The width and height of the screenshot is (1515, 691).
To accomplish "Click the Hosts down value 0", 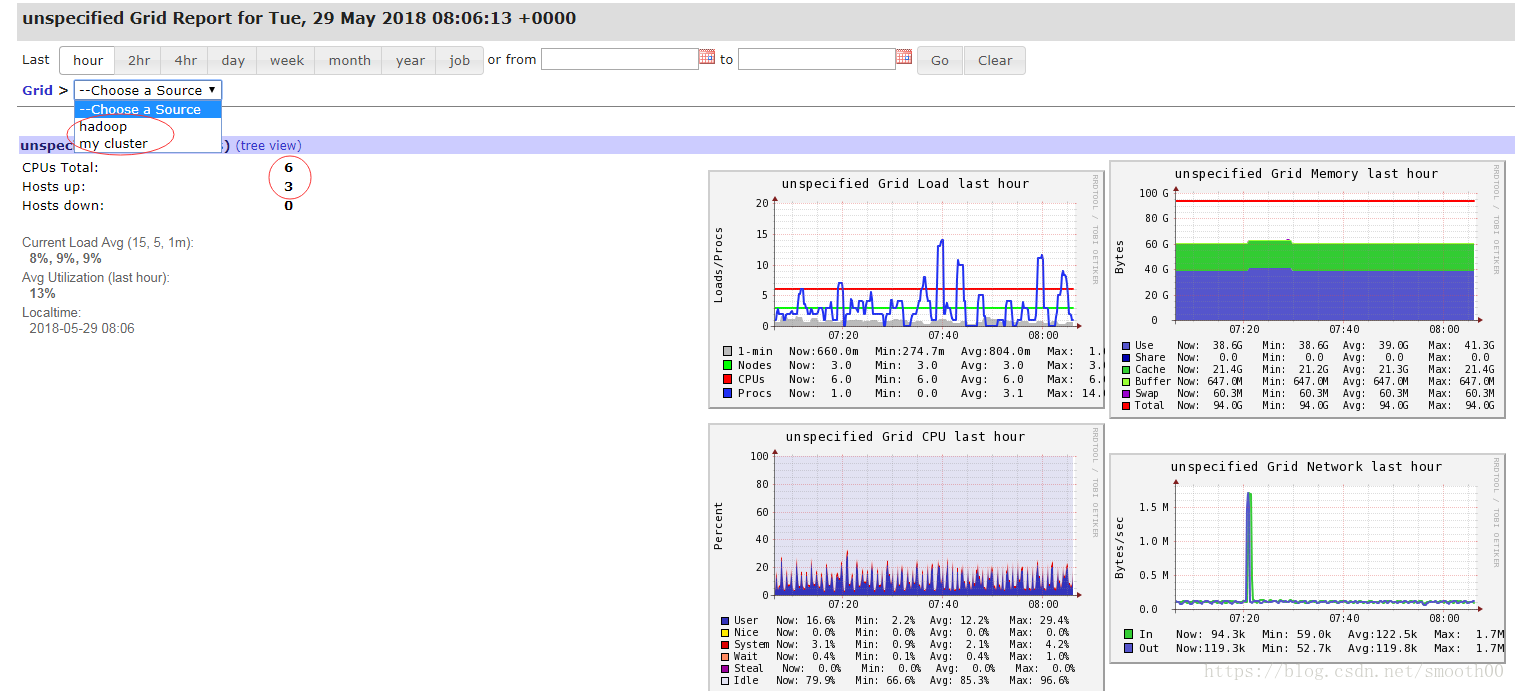I will 289,206.
